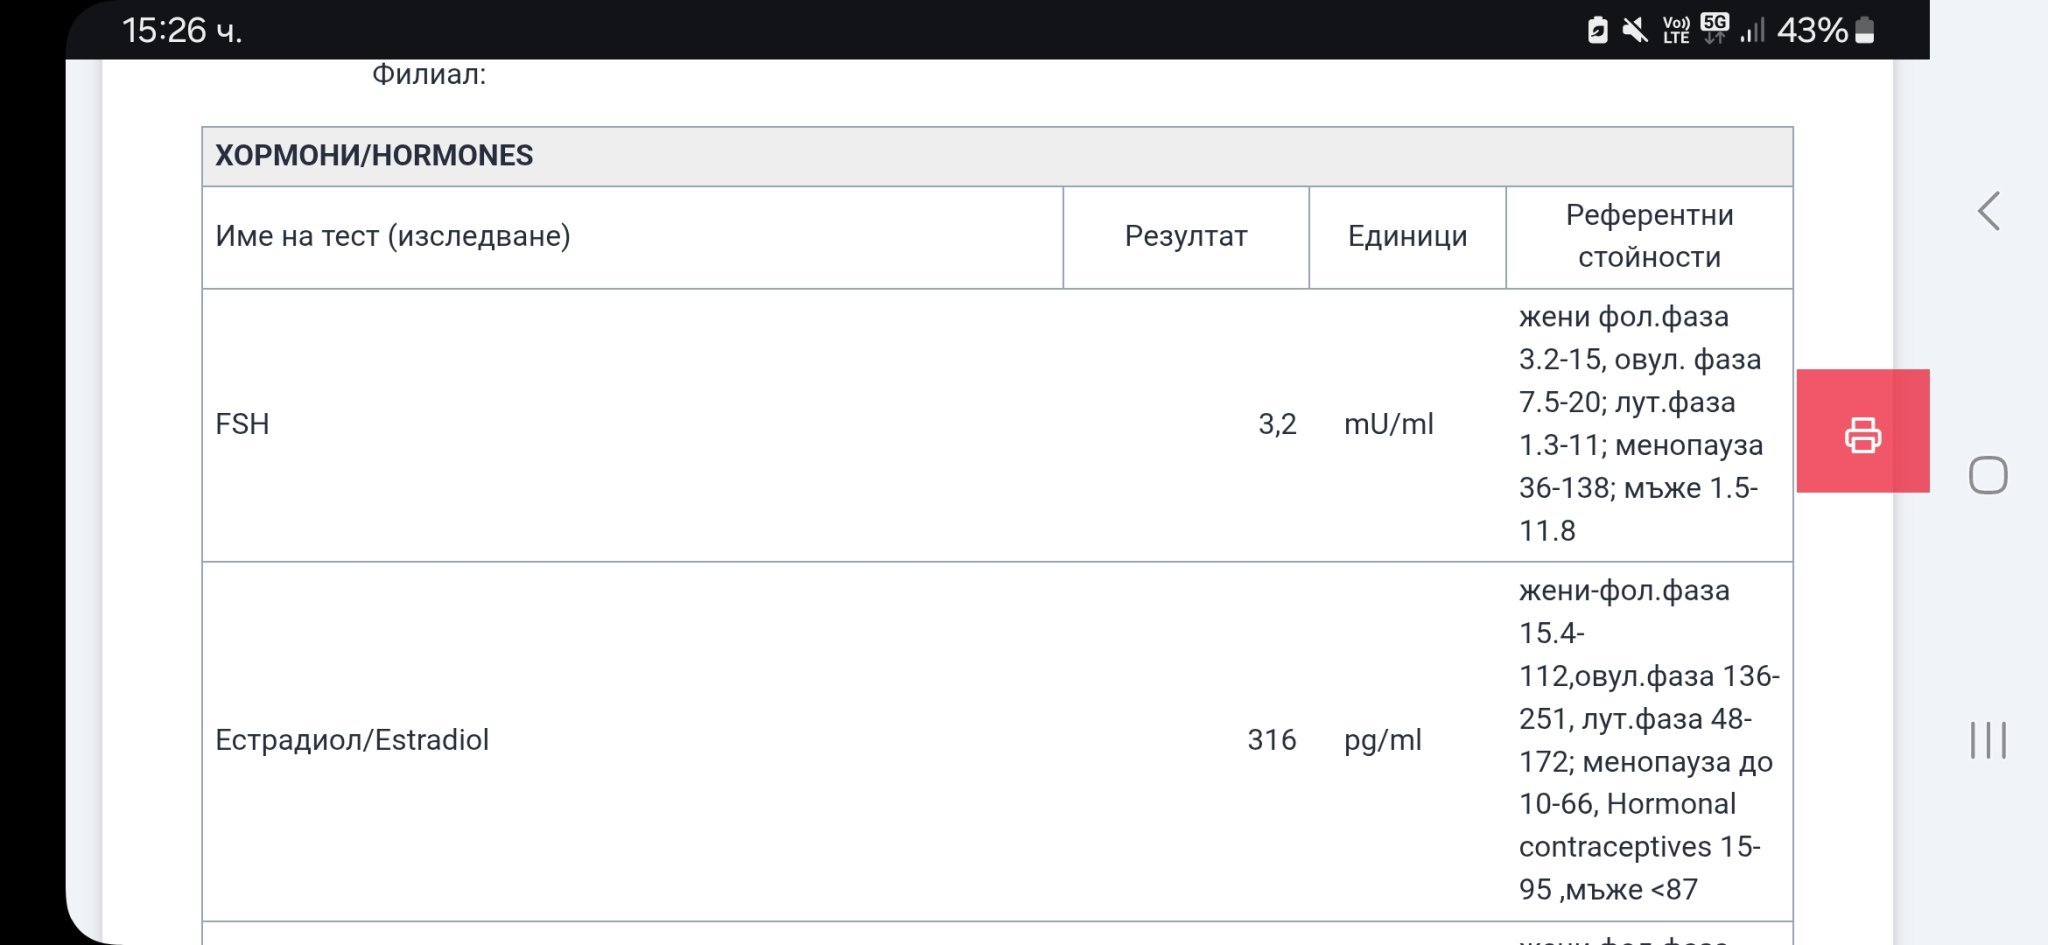Click the FSH result value 3,2
Viewport: 2048px width, 945px height.
(1277, 424)
